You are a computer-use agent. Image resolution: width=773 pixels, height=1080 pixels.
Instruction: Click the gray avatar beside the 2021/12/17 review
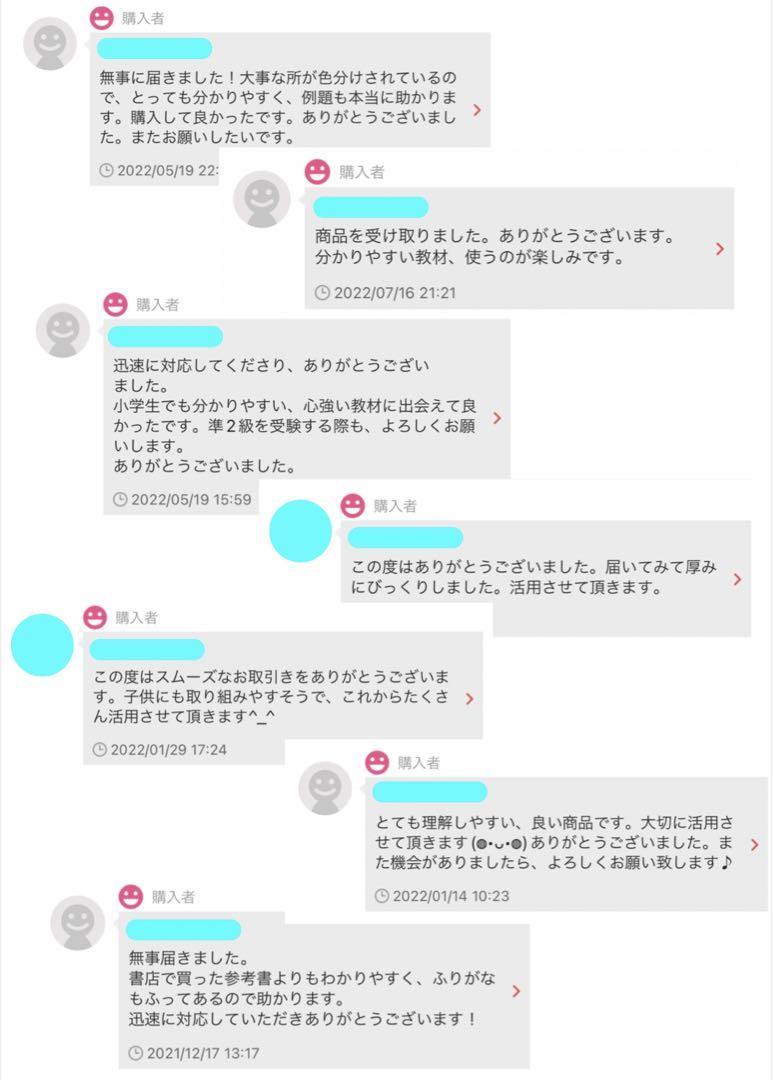pos(78,923)
